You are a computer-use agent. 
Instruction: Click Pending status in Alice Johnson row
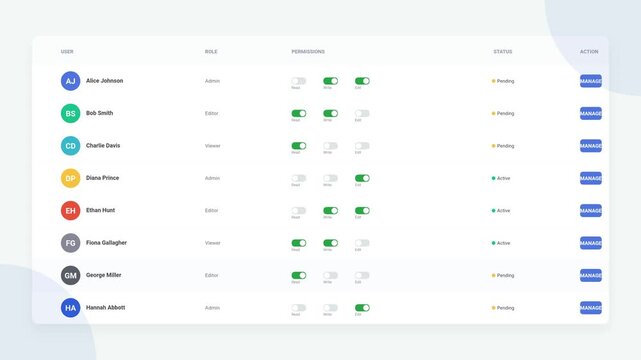(503, 81)
